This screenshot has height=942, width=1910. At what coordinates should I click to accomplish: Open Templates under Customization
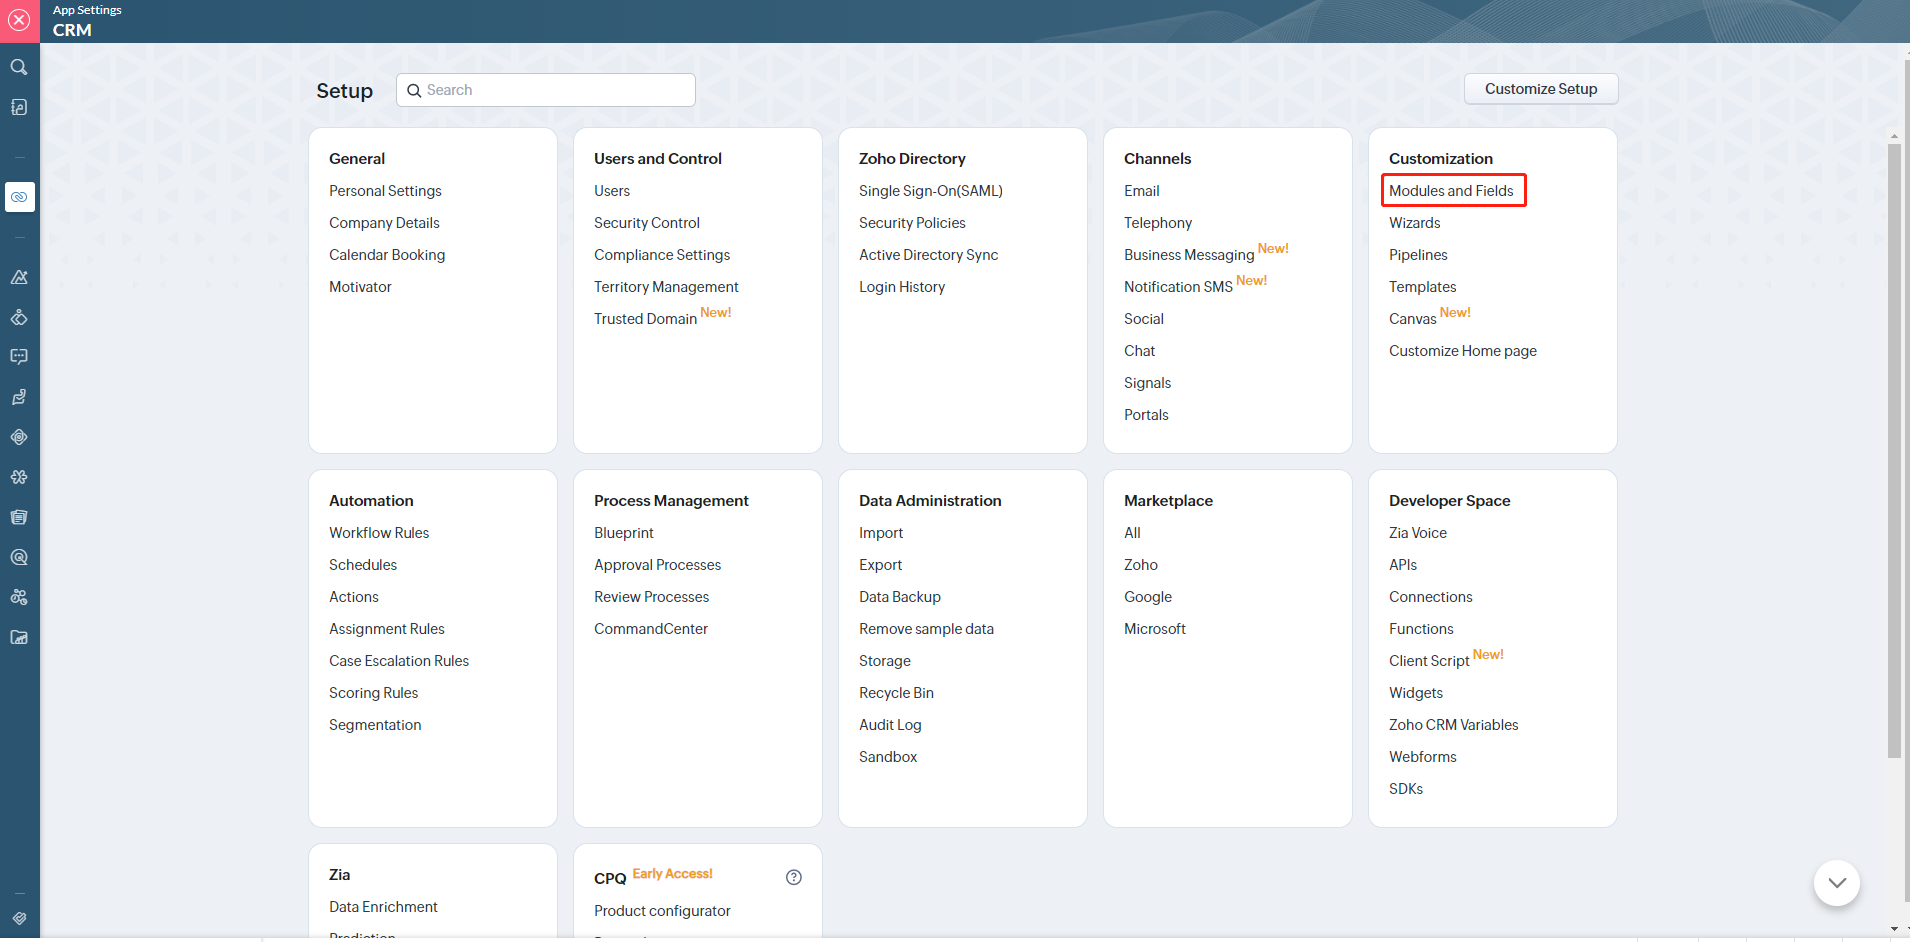click(1423, 287)
